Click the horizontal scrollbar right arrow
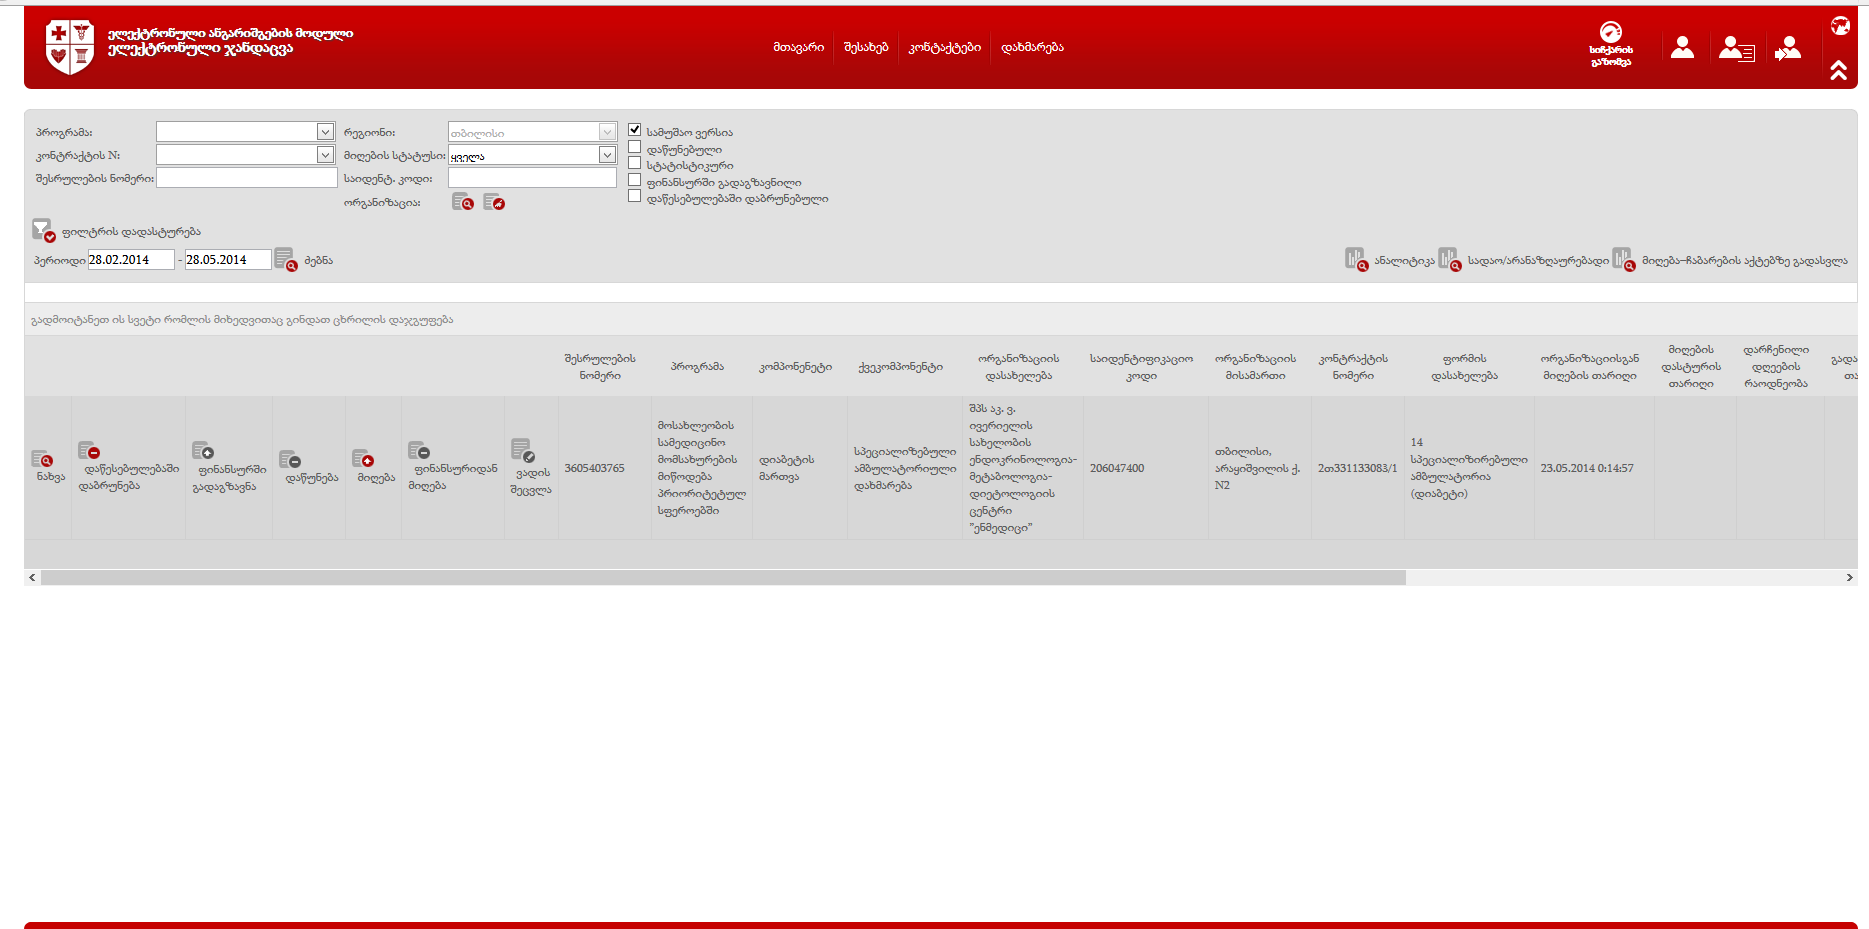This screenshot has width=1869, height=929. pos(1849,577)
